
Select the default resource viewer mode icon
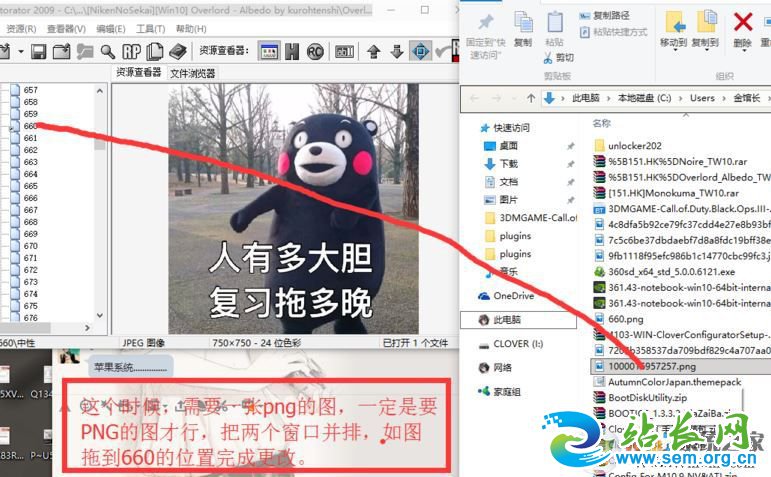(269, 51)
